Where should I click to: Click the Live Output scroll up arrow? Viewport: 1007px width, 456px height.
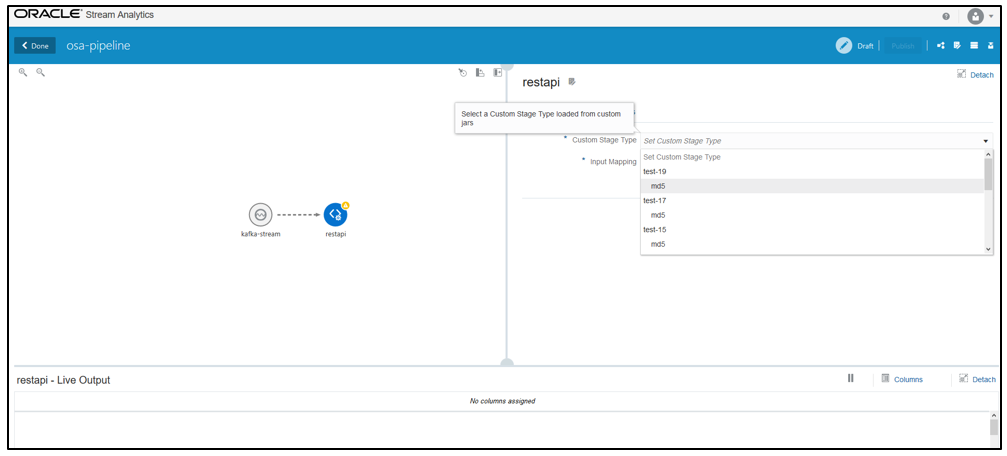tap(994, 416)
